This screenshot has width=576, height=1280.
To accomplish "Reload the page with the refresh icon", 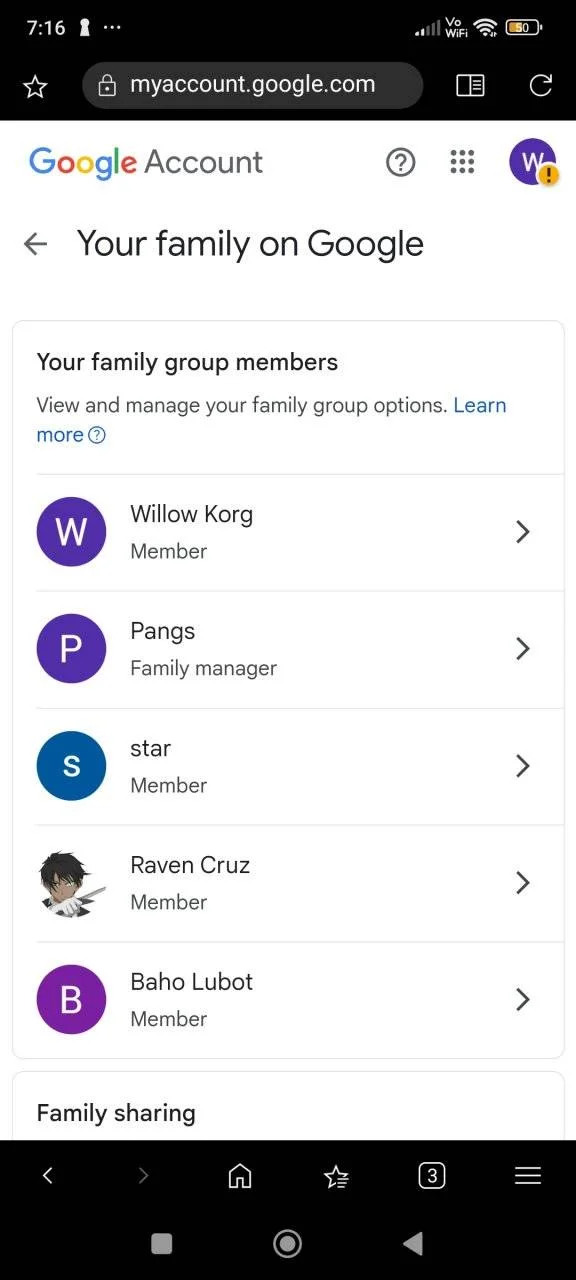I will click(x=541, y=86).
